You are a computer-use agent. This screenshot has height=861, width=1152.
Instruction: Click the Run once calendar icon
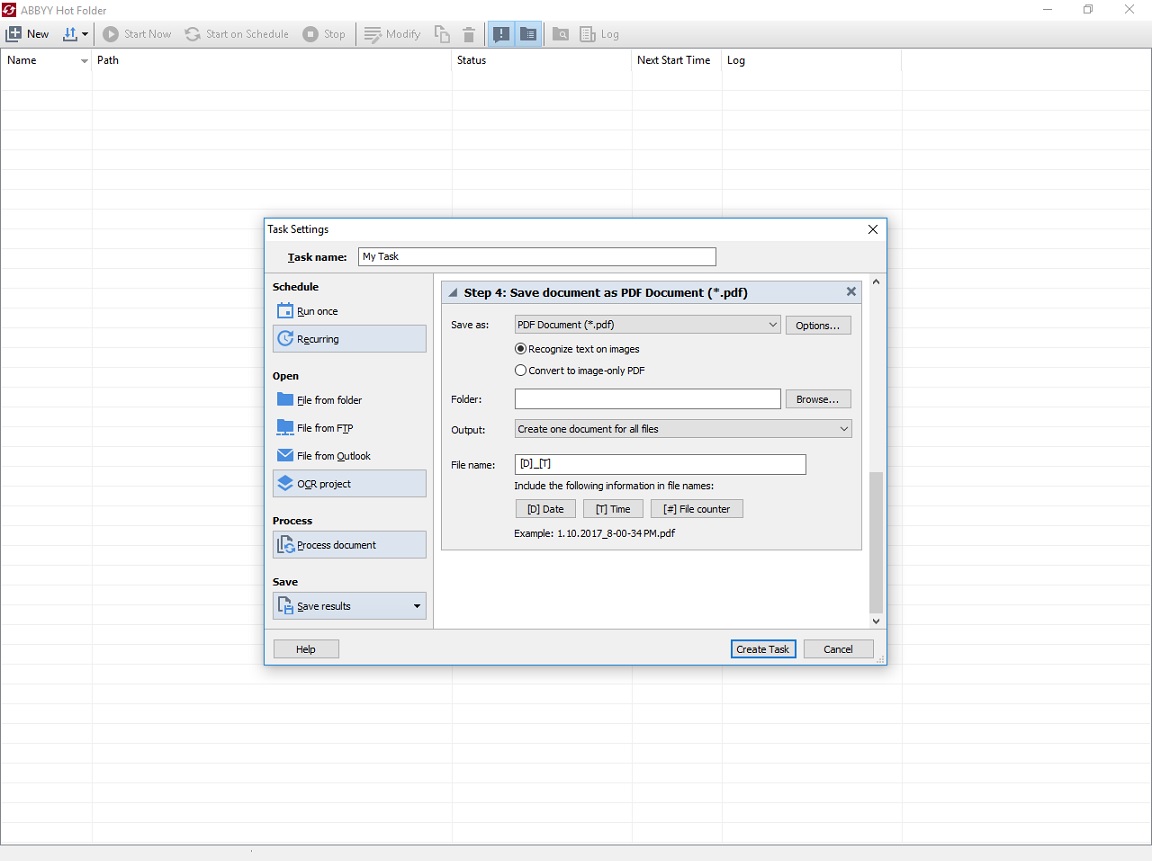tap(285, 311)
